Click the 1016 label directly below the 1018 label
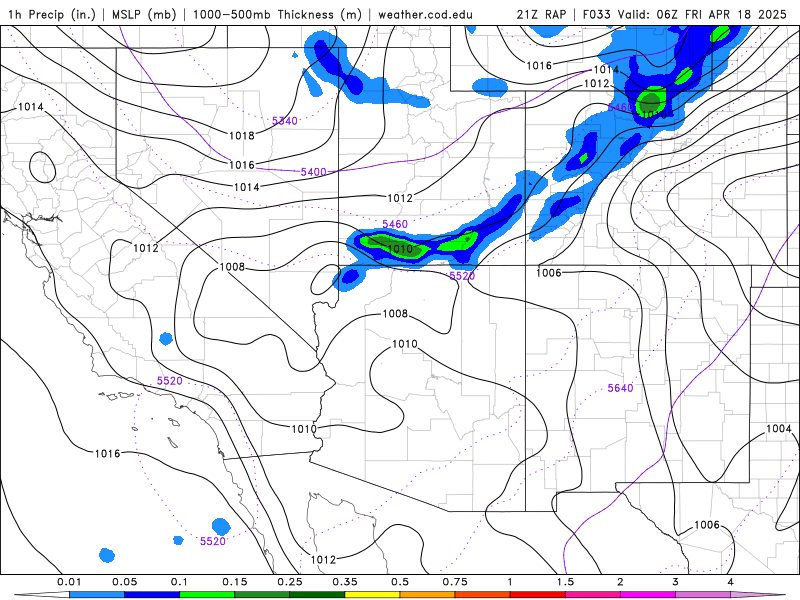 pyautogui.click(x=241, y=165)
